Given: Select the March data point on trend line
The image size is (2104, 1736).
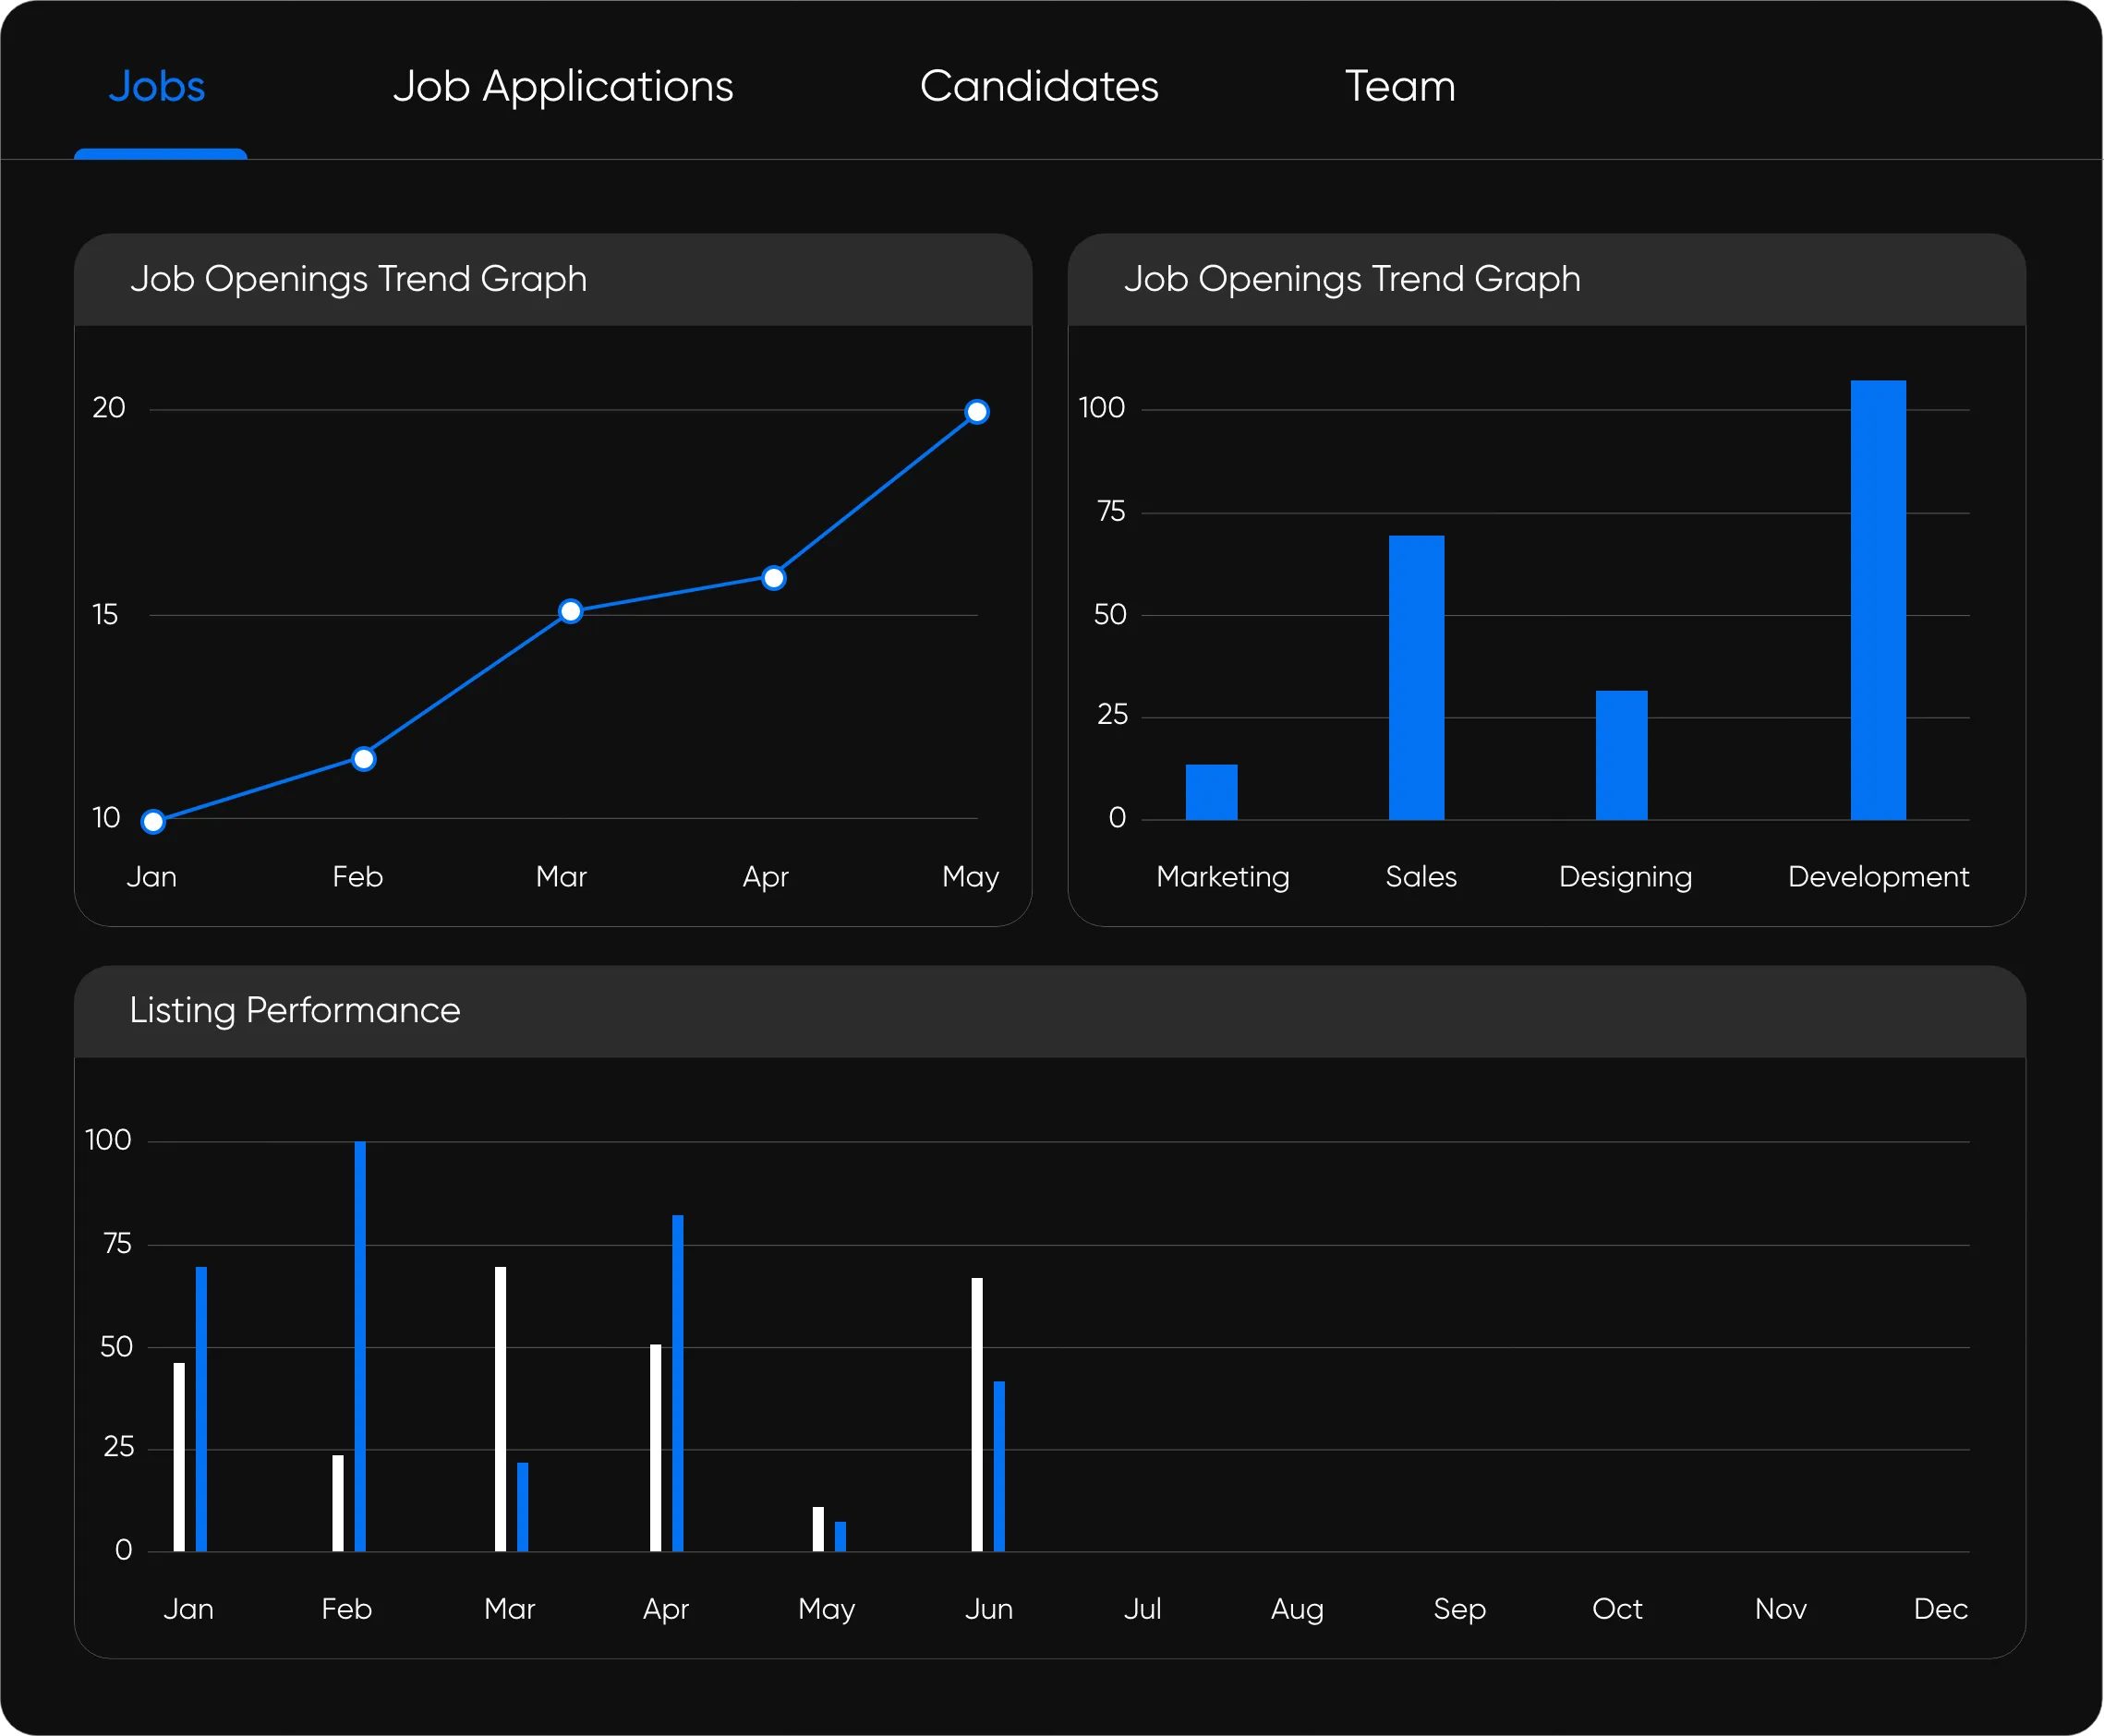Looking at the screenshot, I should coord(570,611).
